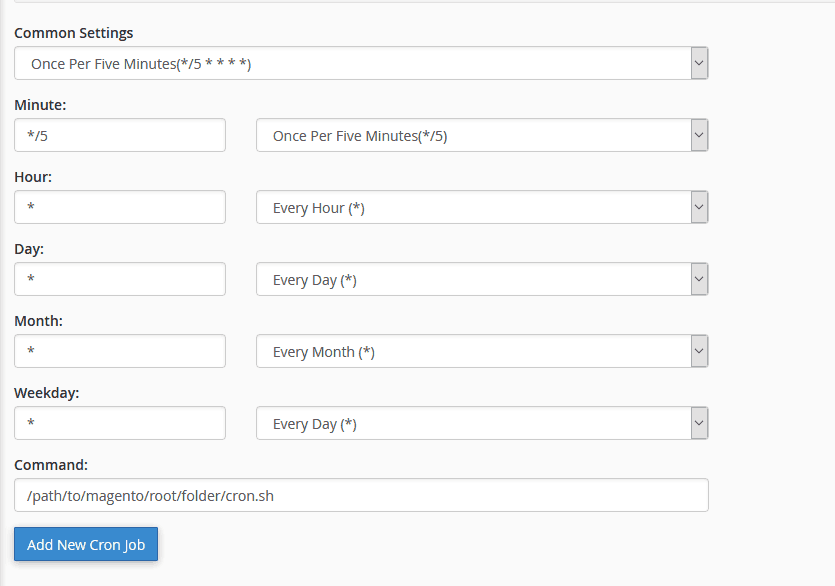Screen dimensions: 835x586
Task: Open the Every Month dropdown
Action: (480, 351)
